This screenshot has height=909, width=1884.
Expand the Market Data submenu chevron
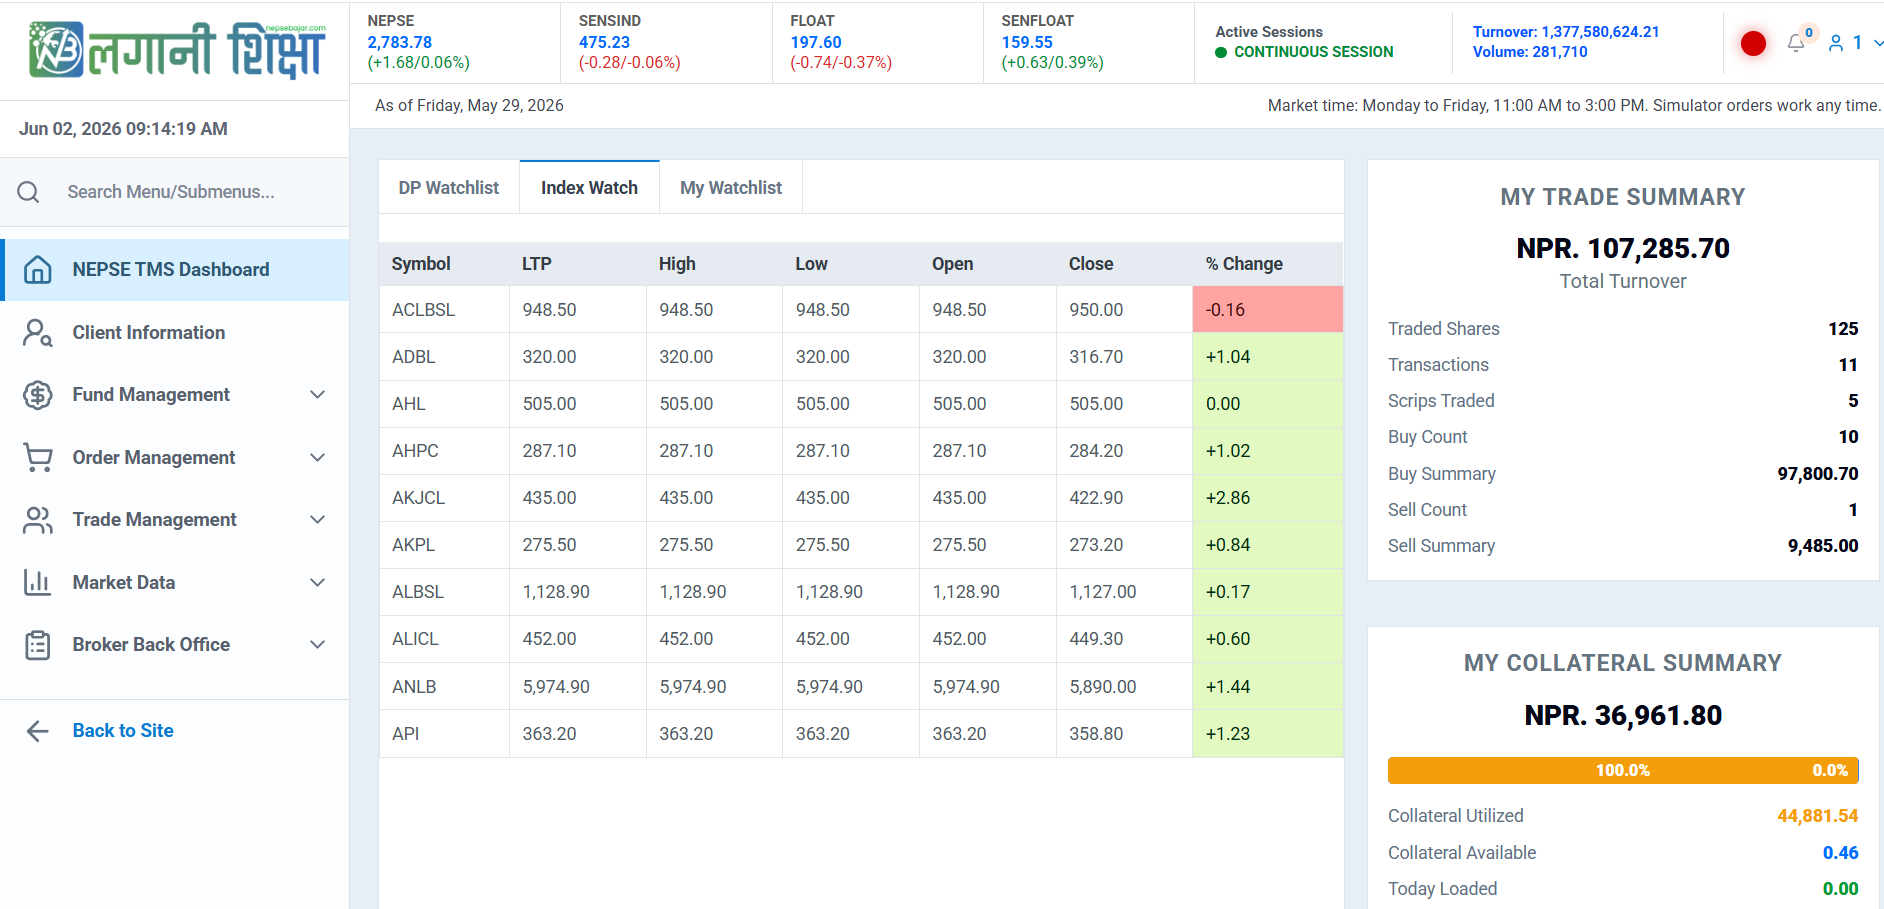[318, 583]
